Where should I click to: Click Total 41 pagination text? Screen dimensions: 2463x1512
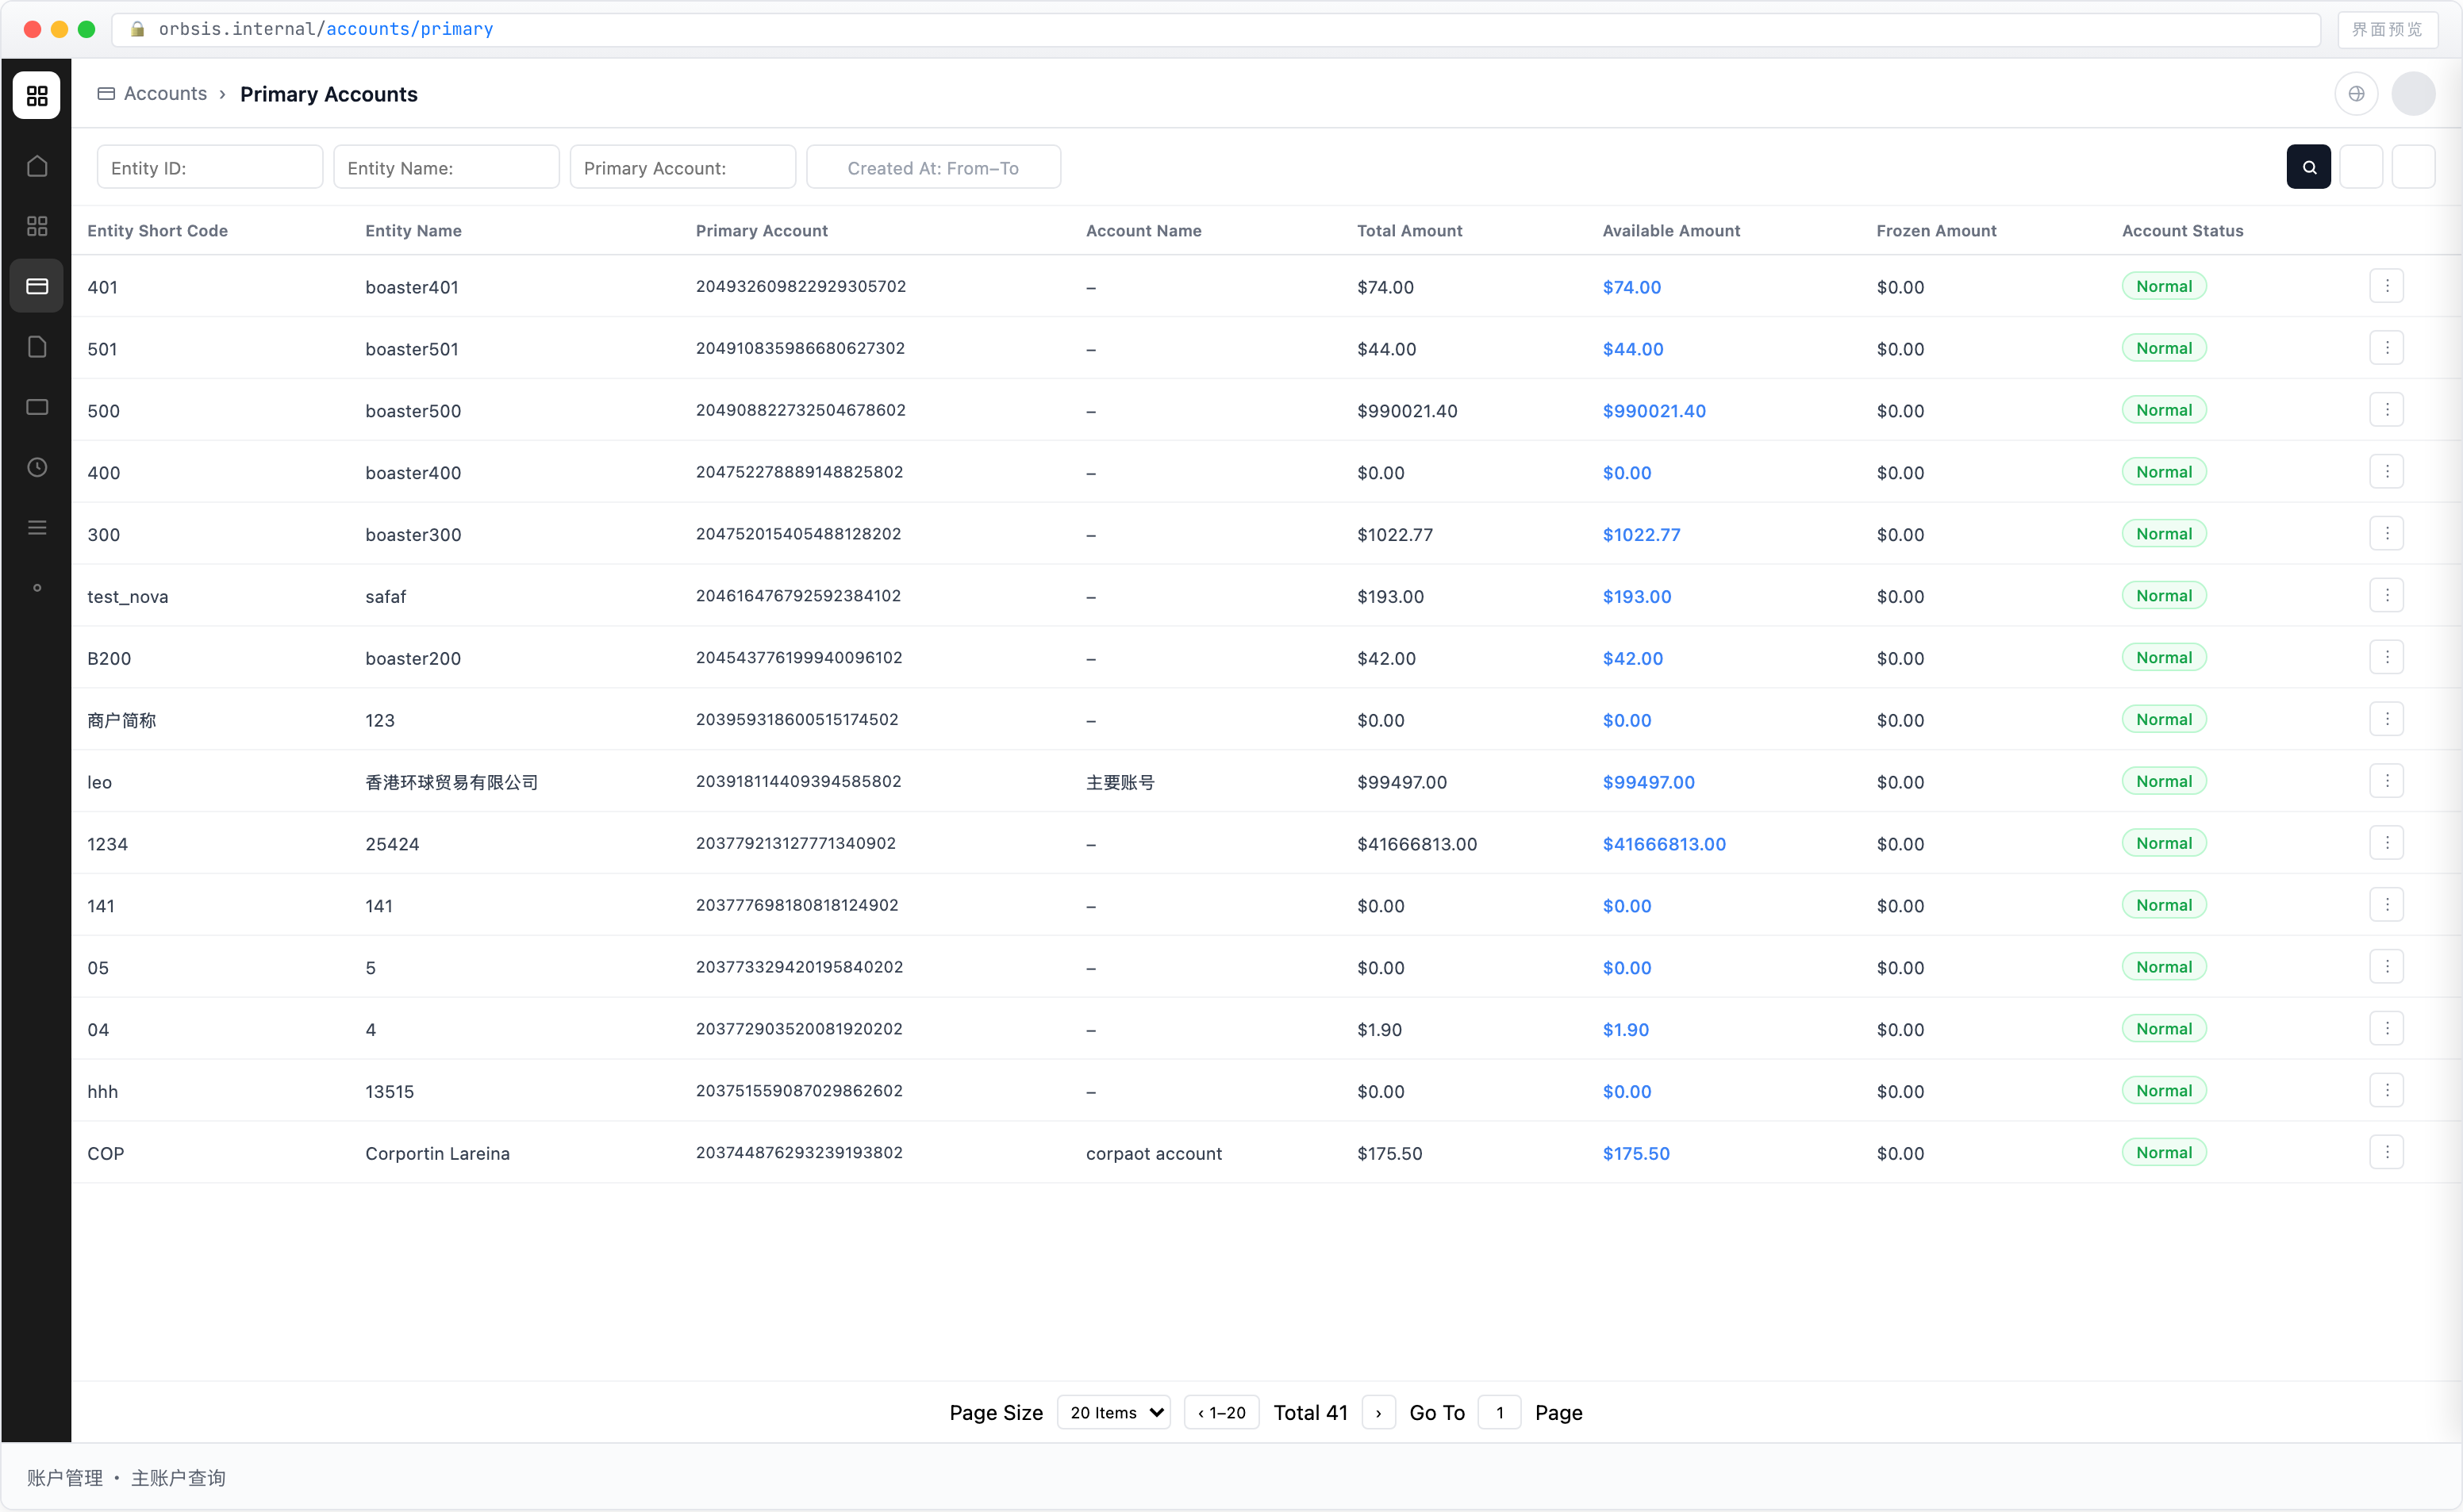(1311, 1413)
